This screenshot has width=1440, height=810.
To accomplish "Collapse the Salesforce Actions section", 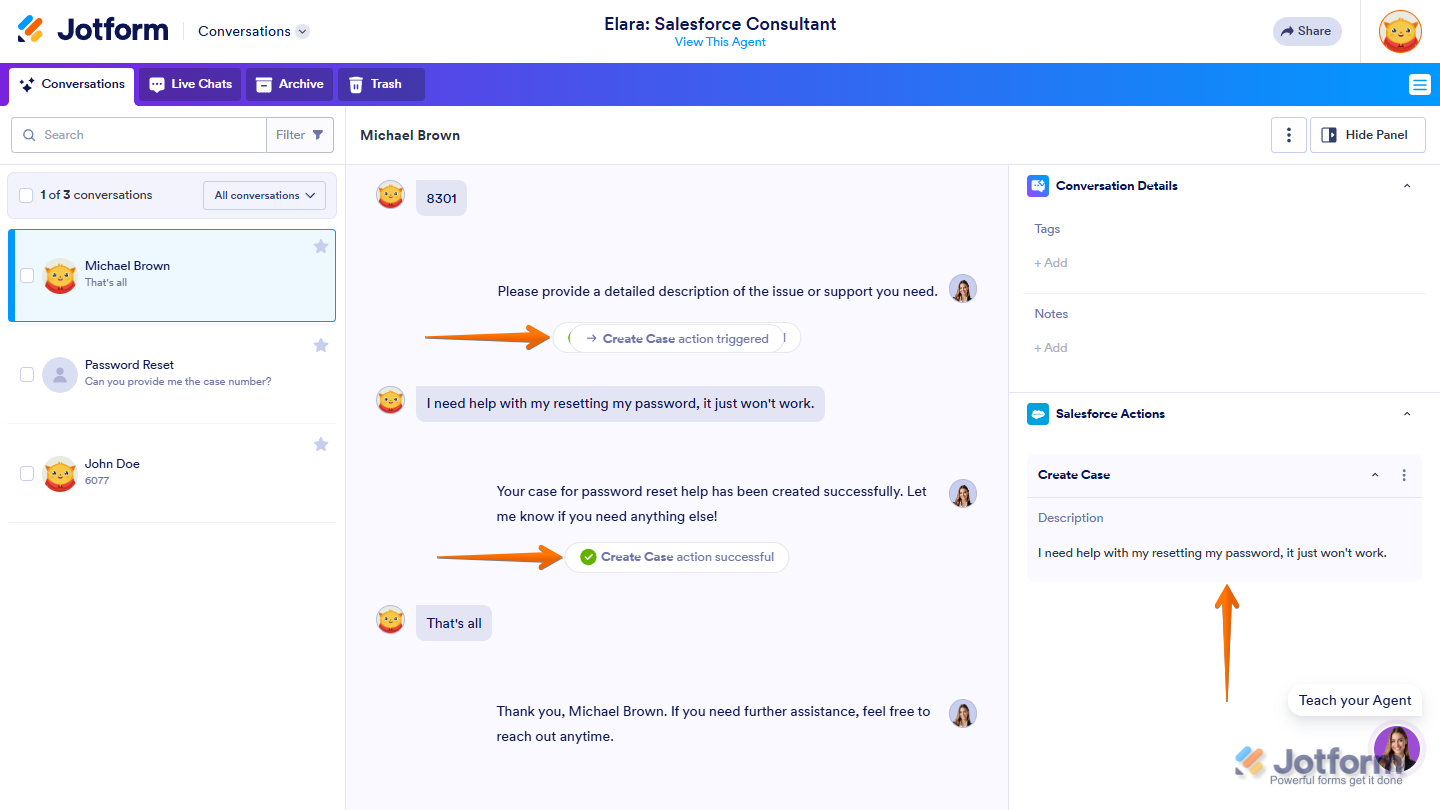I will point(1407,414).
